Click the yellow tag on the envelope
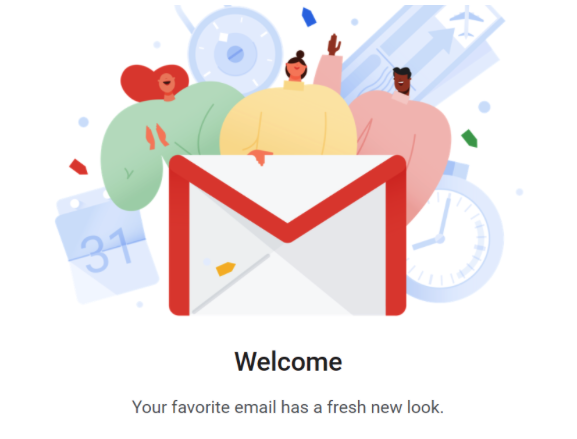This screenshot has width=577, height=439. point(225,269)
